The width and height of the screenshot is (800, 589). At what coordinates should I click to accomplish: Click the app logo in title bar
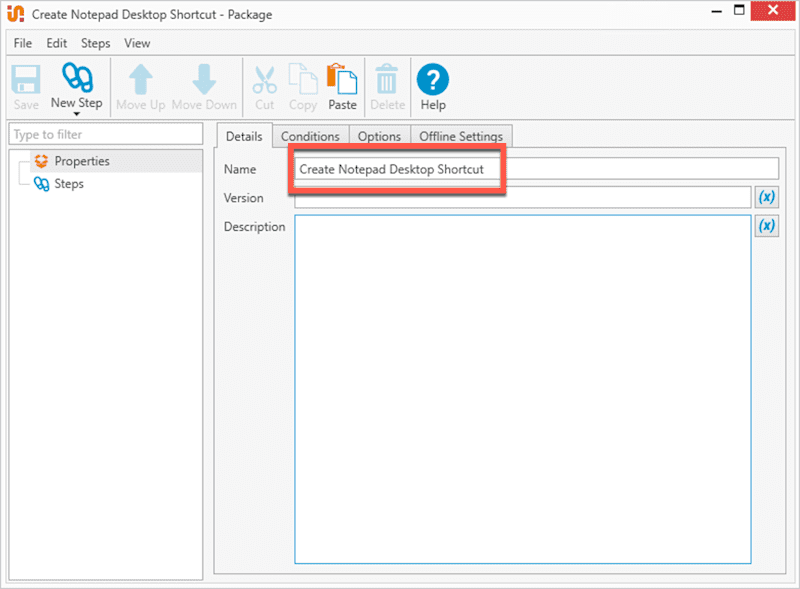16,14
